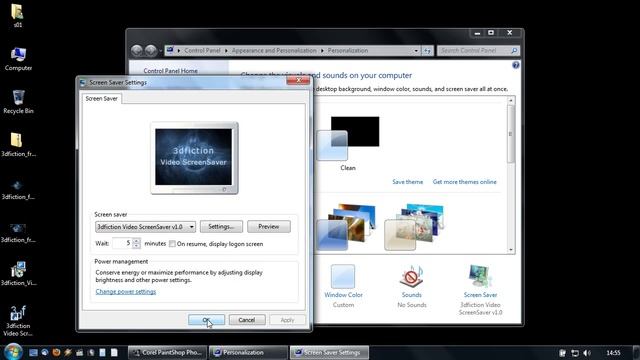Click the Preview button
640x360 pixels.
[x=269, y=227]
